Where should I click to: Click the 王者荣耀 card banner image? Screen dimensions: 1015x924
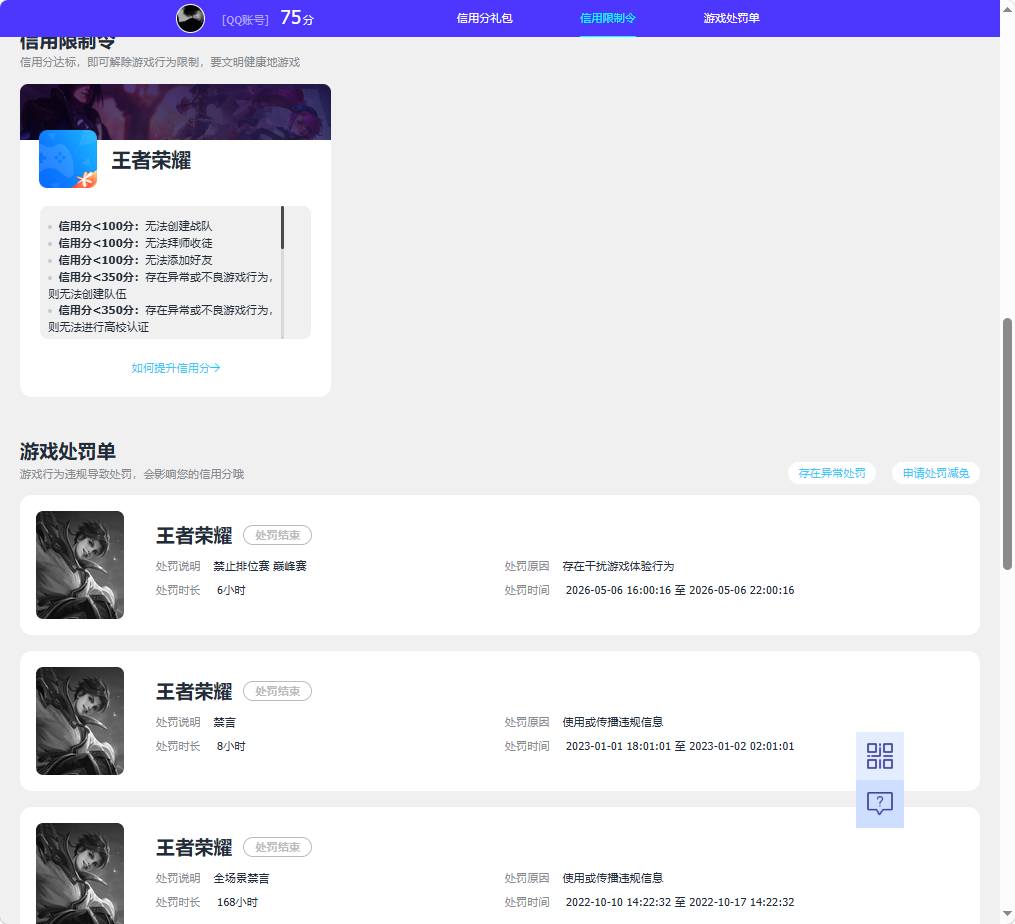click(x=175, y=111)
